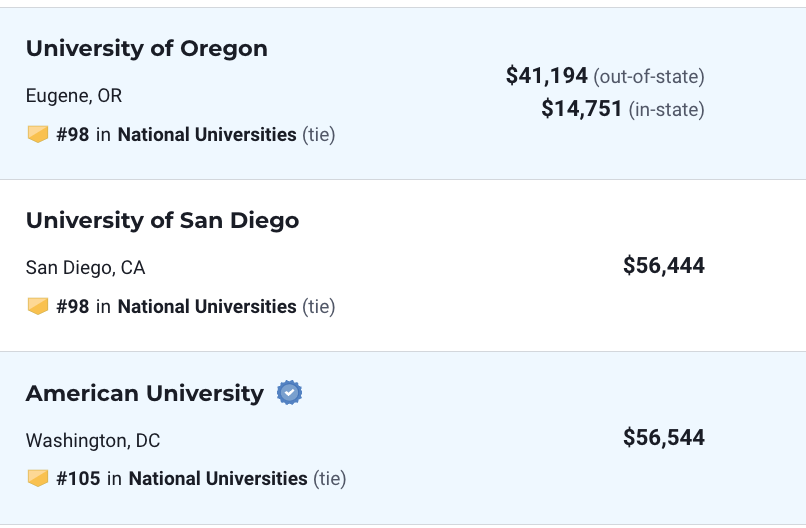This screenshot has width=806, height=528.
Task: Select the #105 rank for American University
Action: point(78,479)
